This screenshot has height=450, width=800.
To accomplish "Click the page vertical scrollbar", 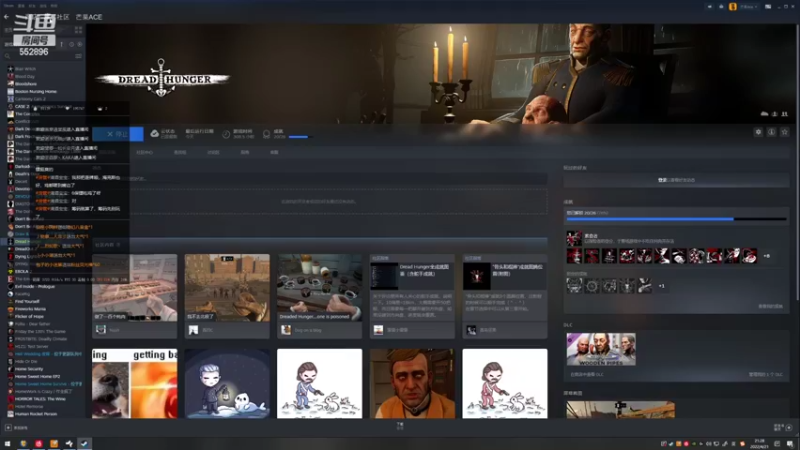I will coord(797,163).
